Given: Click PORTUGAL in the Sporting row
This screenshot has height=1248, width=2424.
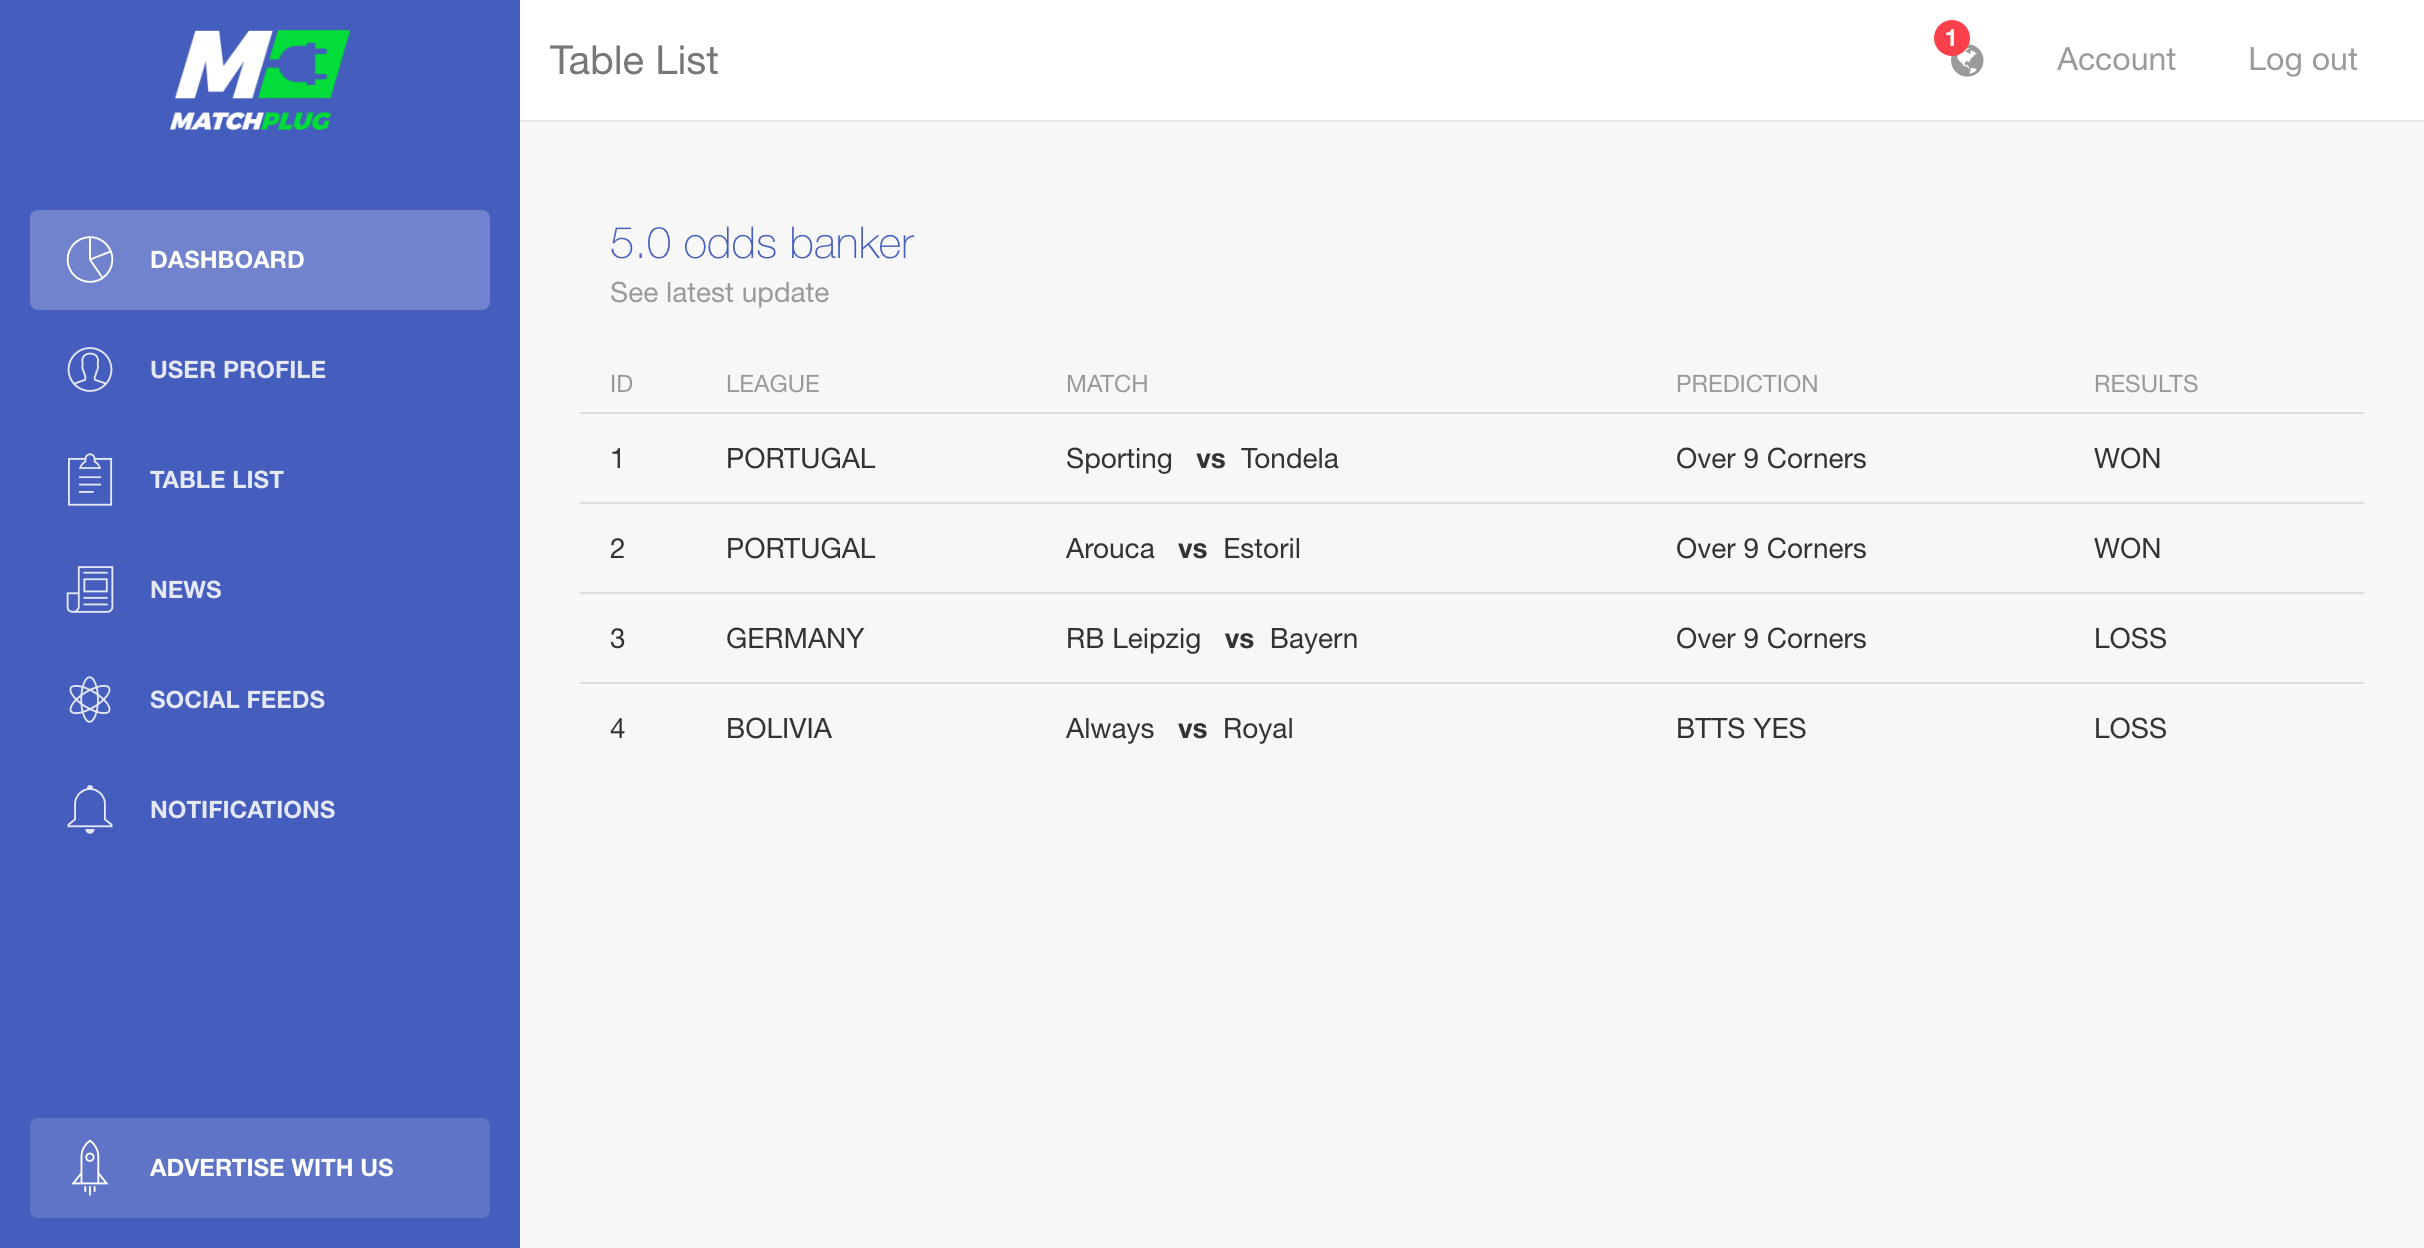Looking at the screenshot, I should pos(800,459).
